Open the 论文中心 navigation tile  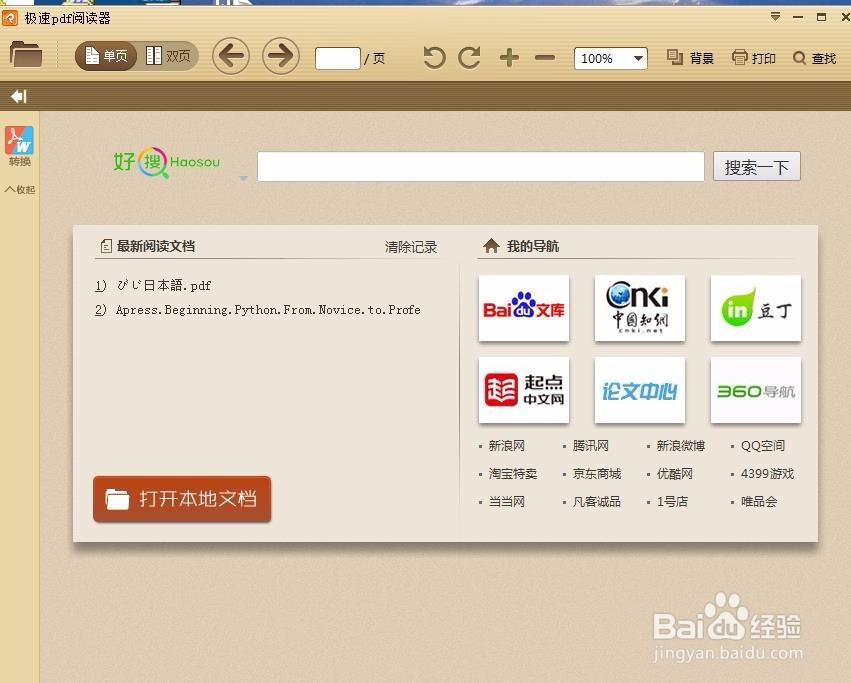(640, 390)
